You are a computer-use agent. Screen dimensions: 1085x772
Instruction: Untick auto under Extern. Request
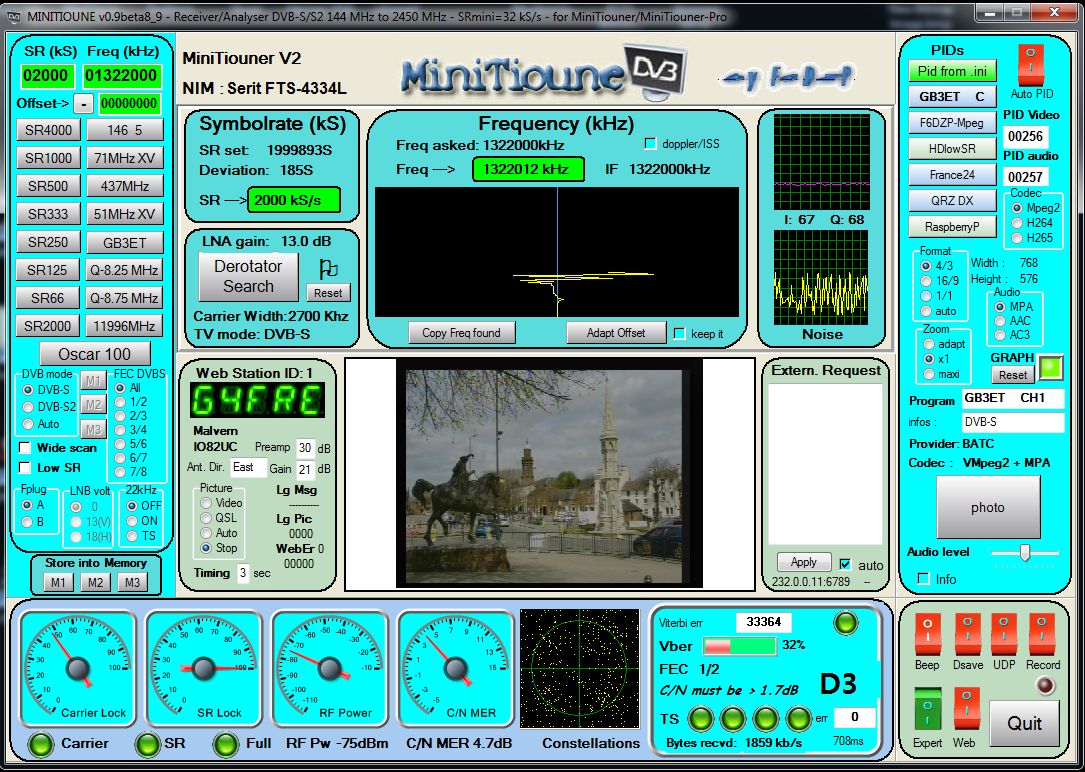click(x=846, y=564)
